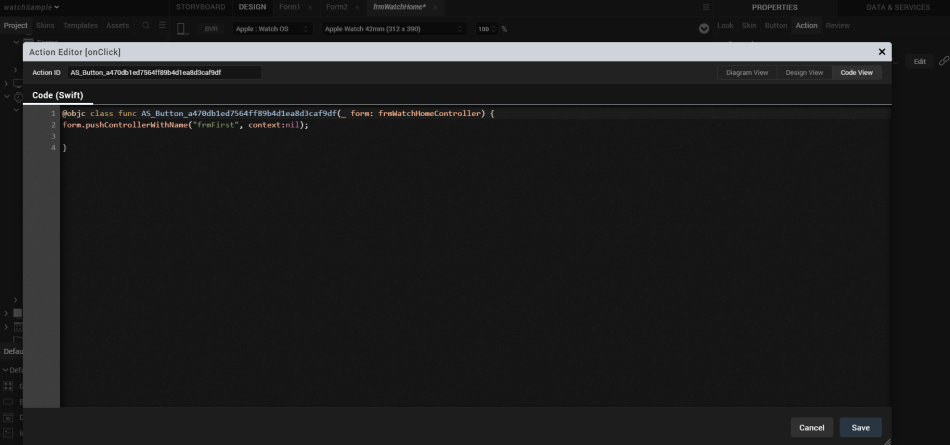Click the Action ID input field
The height and width of the screenshot is (445, 950).
(163, 72)
